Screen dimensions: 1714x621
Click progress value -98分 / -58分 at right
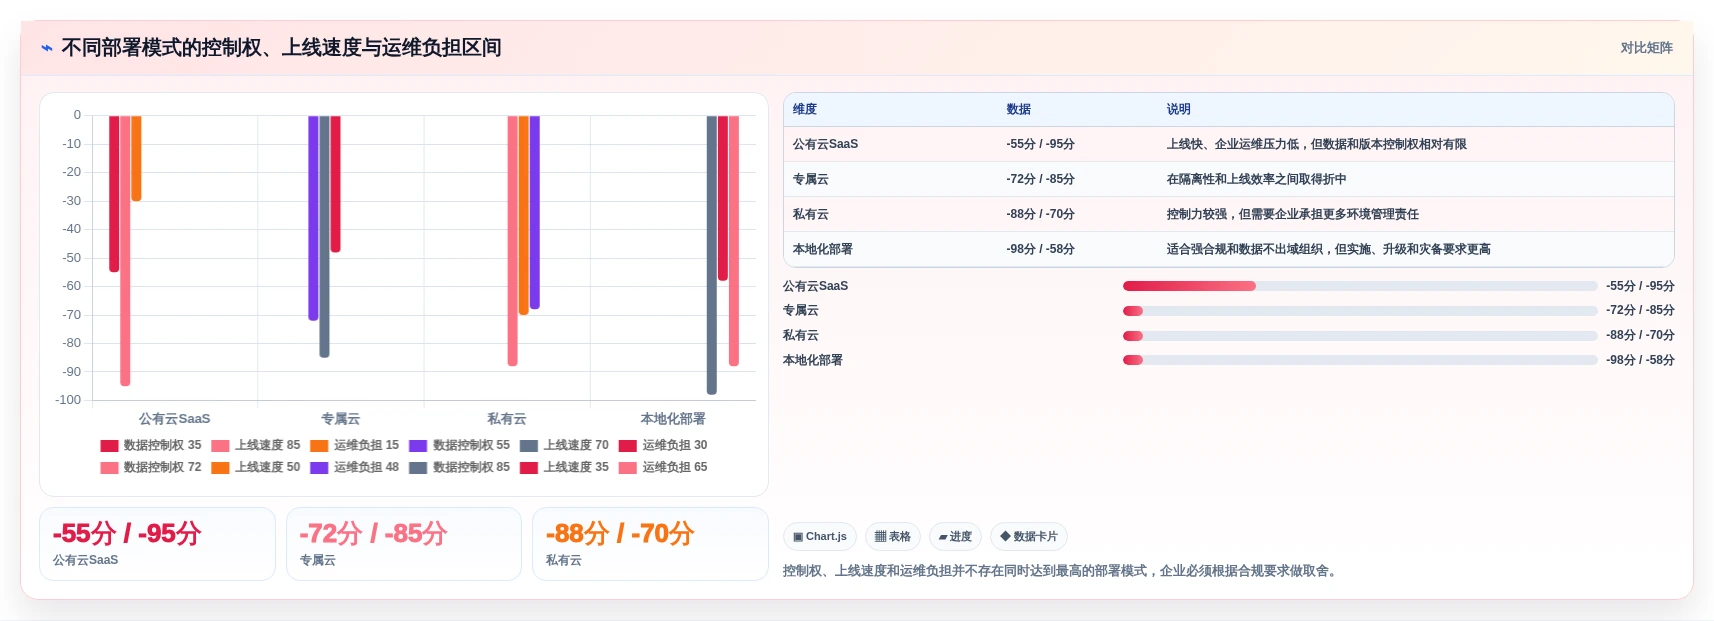point(1640,361)
